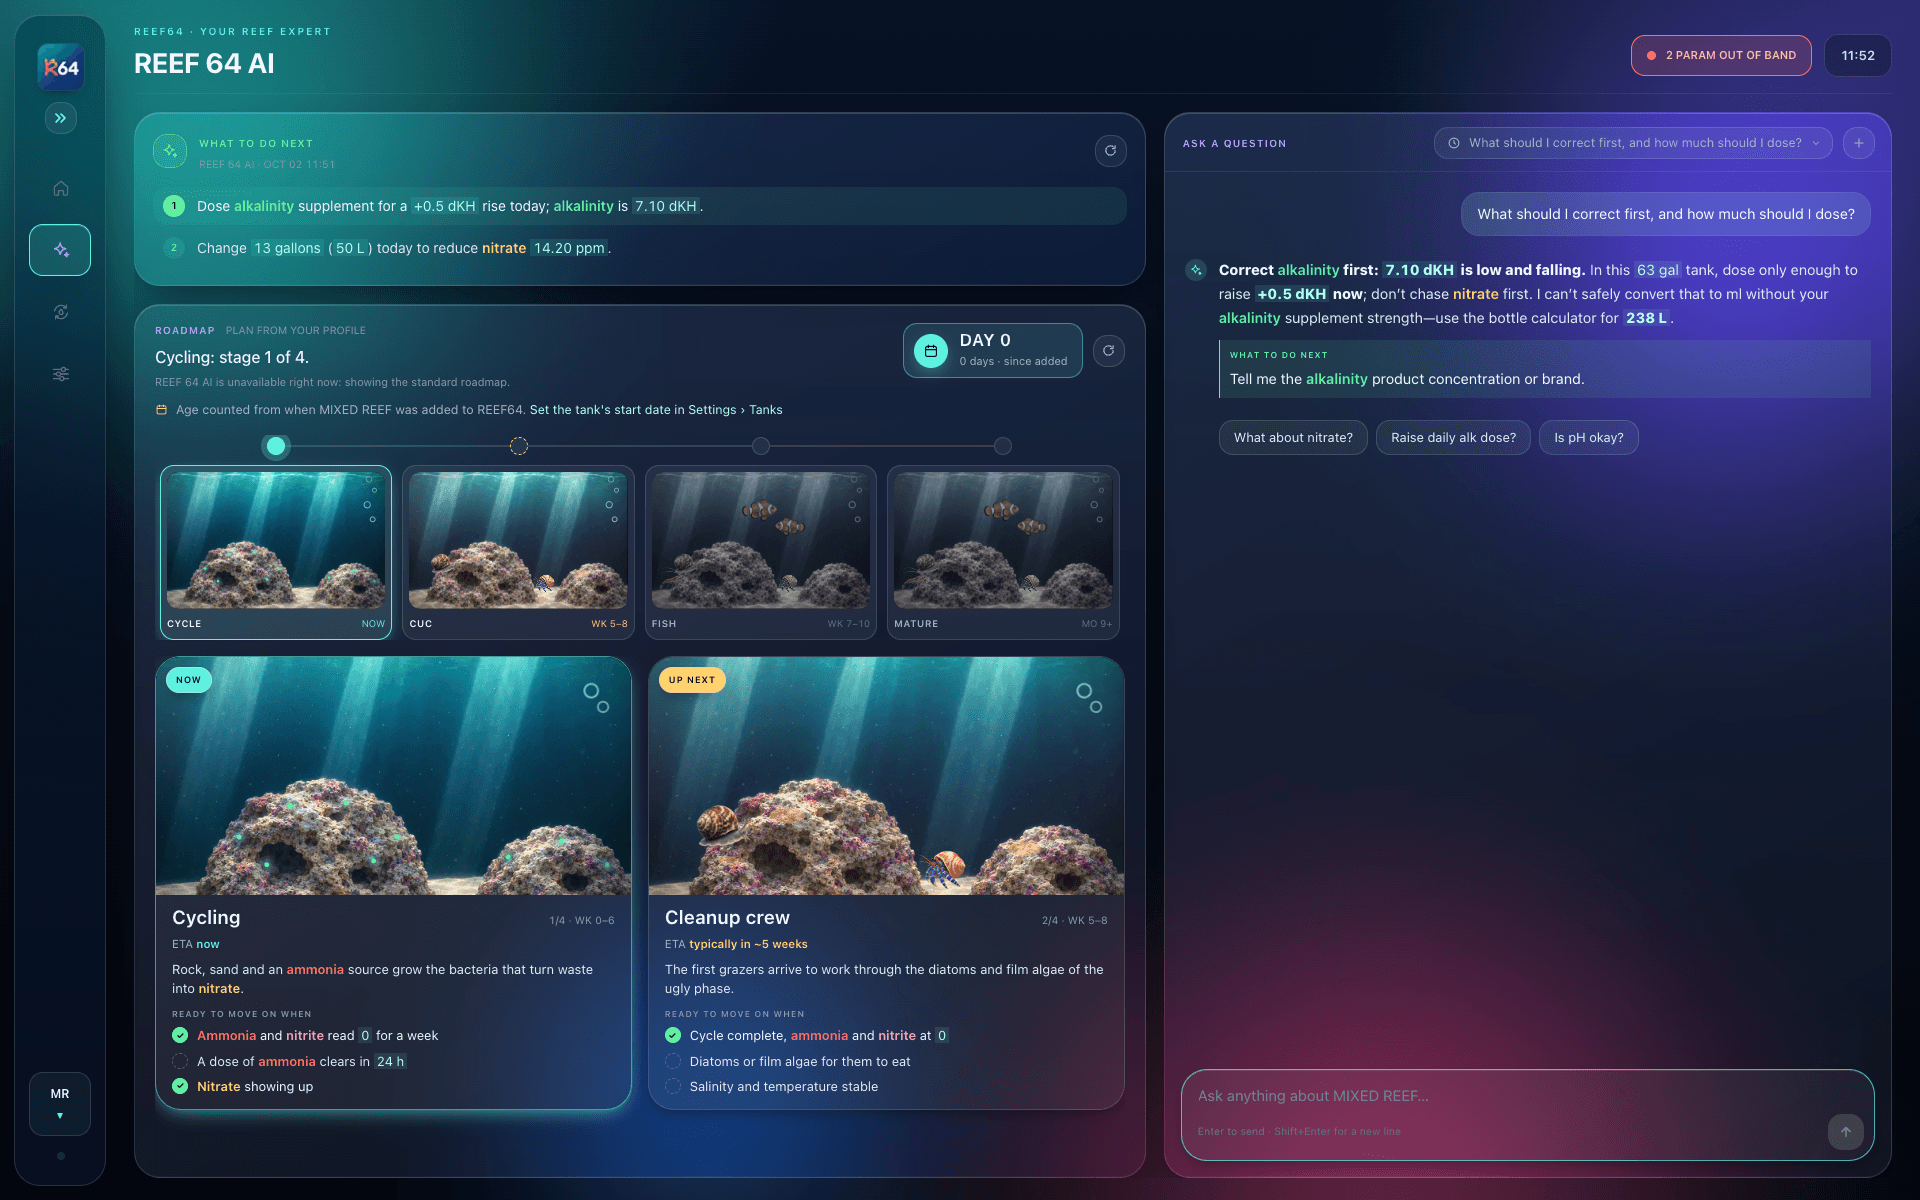The width and height of the screenshot is (1920, 1200).
Task: Open the sync/cycle sidebar icon
Action: [60, 312]
